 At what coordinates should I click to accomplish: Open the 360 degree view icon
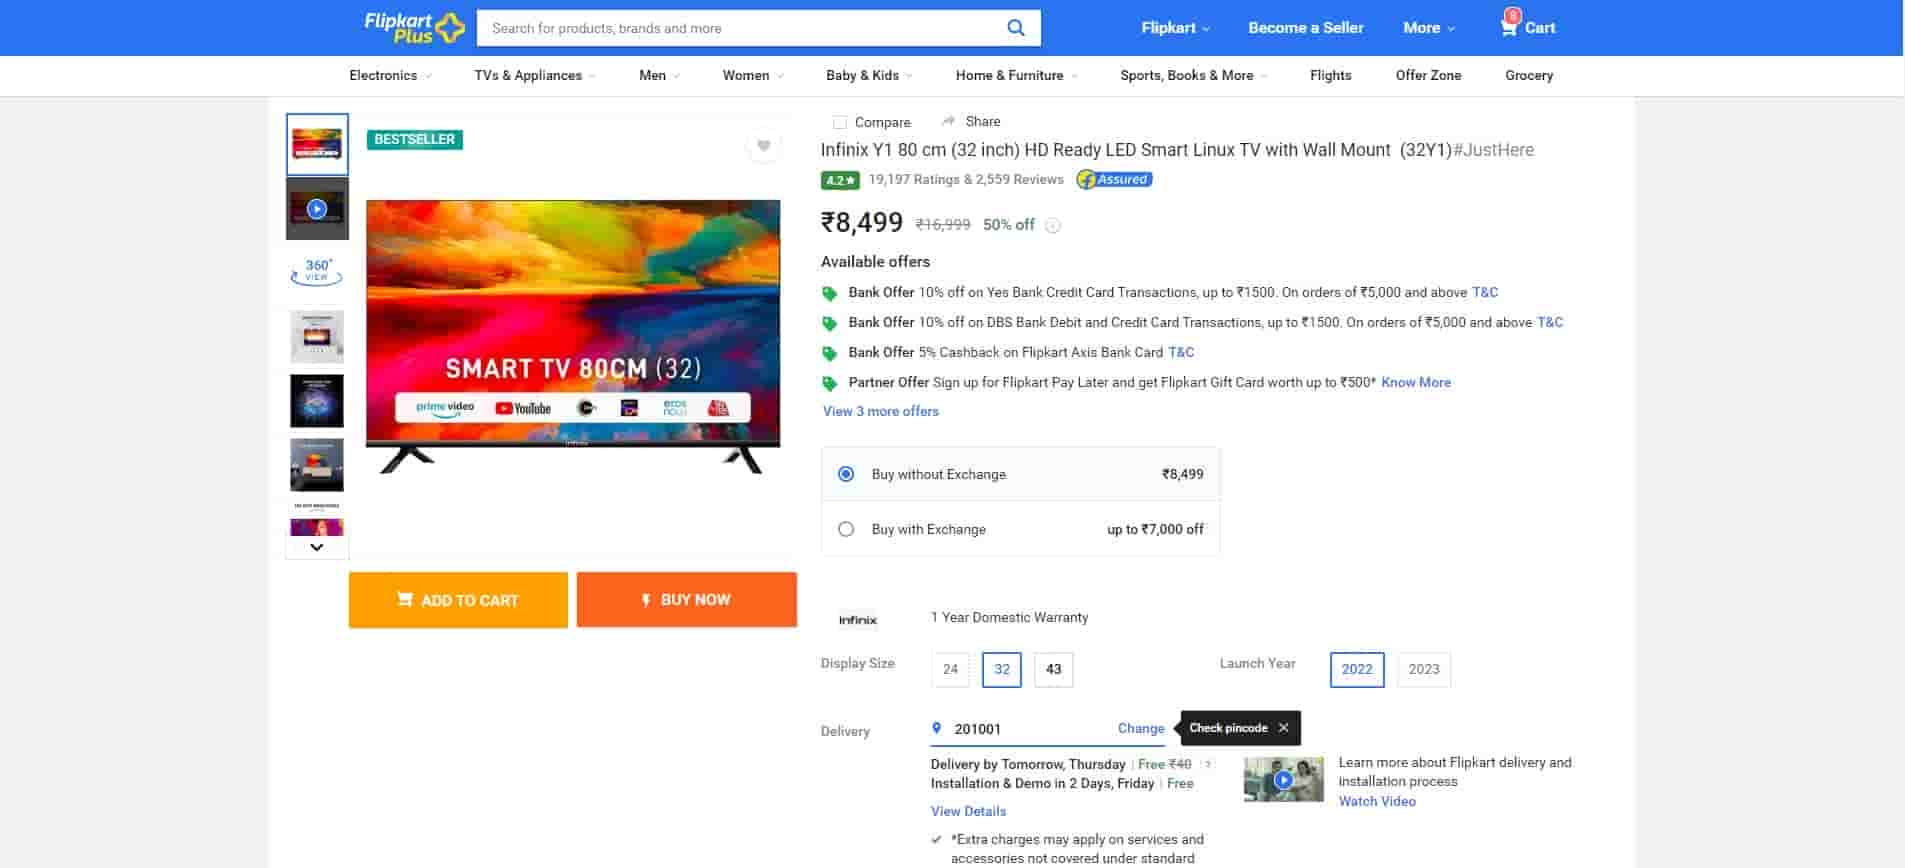click(x=317, y=272)
